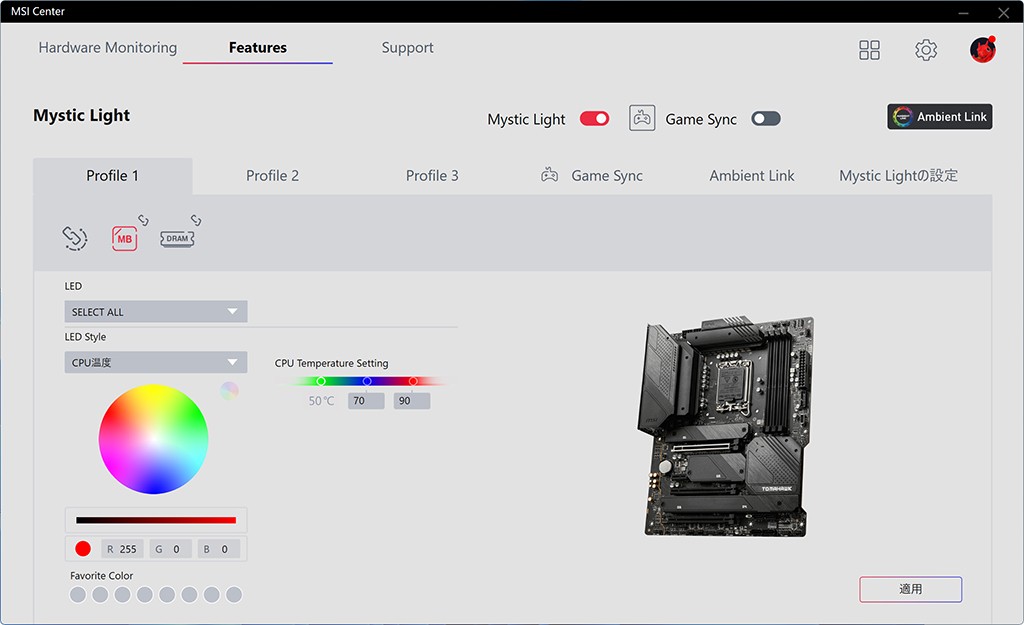This screenshot has height=625, width=1024.
Task: Click the user profile avatar
Action: click(982, 50)
